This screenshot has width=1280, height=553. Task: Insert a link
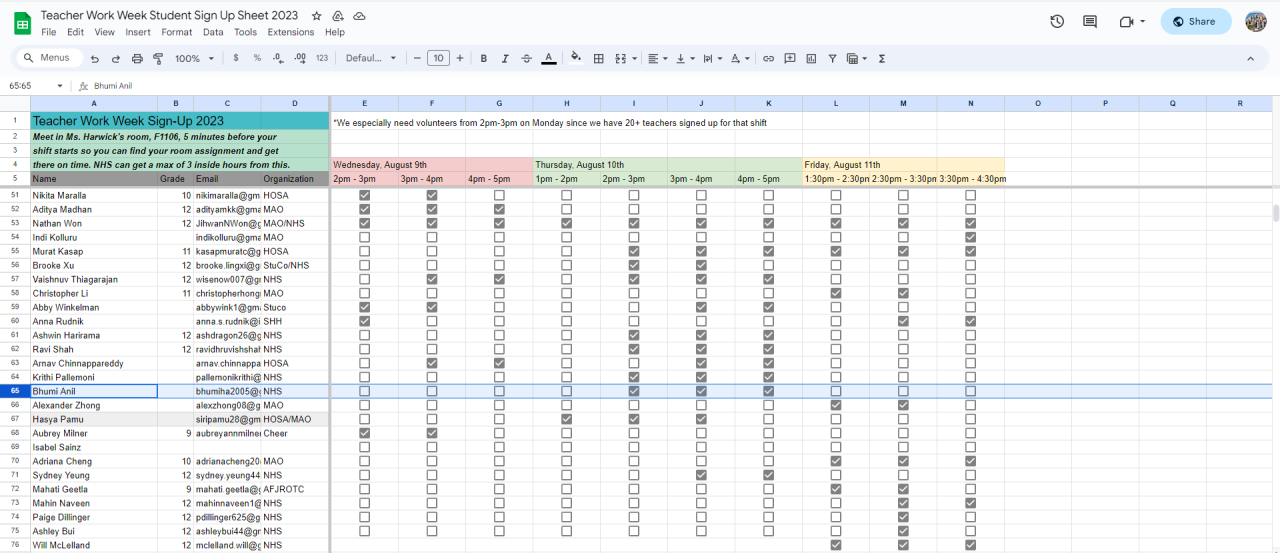point(768,59)
